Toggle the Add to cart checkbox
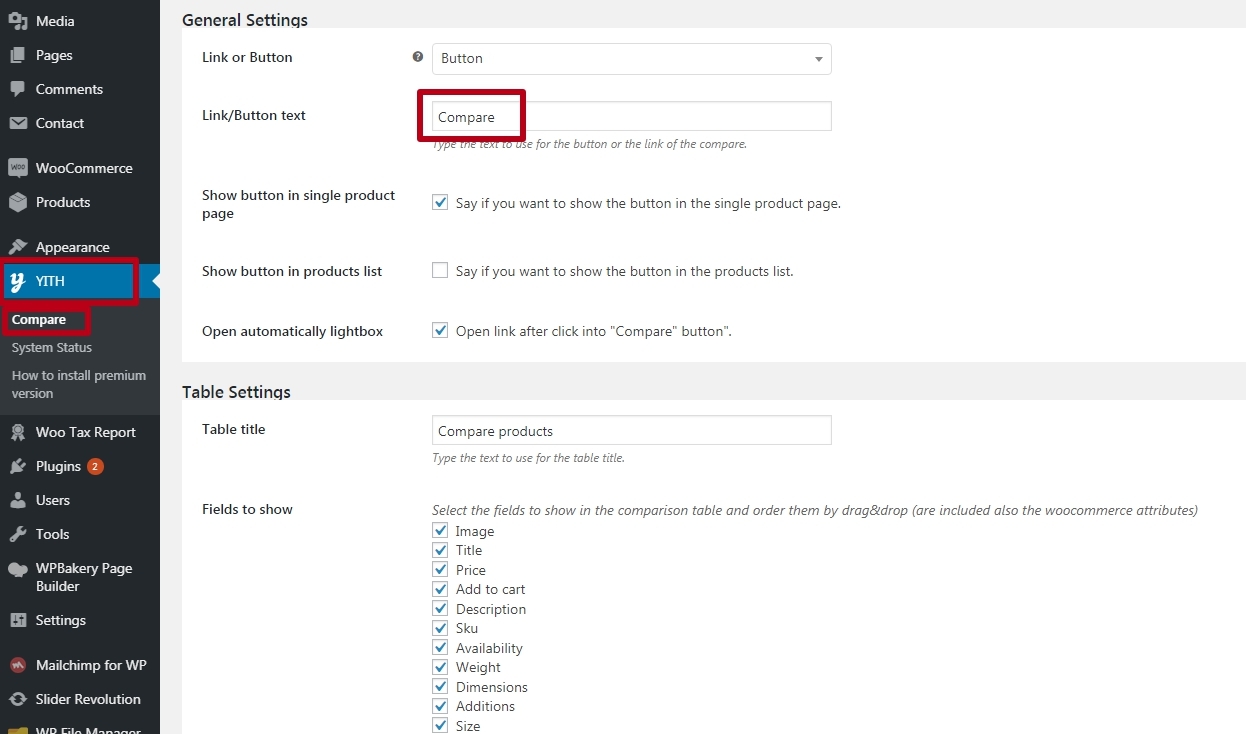The height and width of the screenshot is (734, 1246). pos(440,589)
